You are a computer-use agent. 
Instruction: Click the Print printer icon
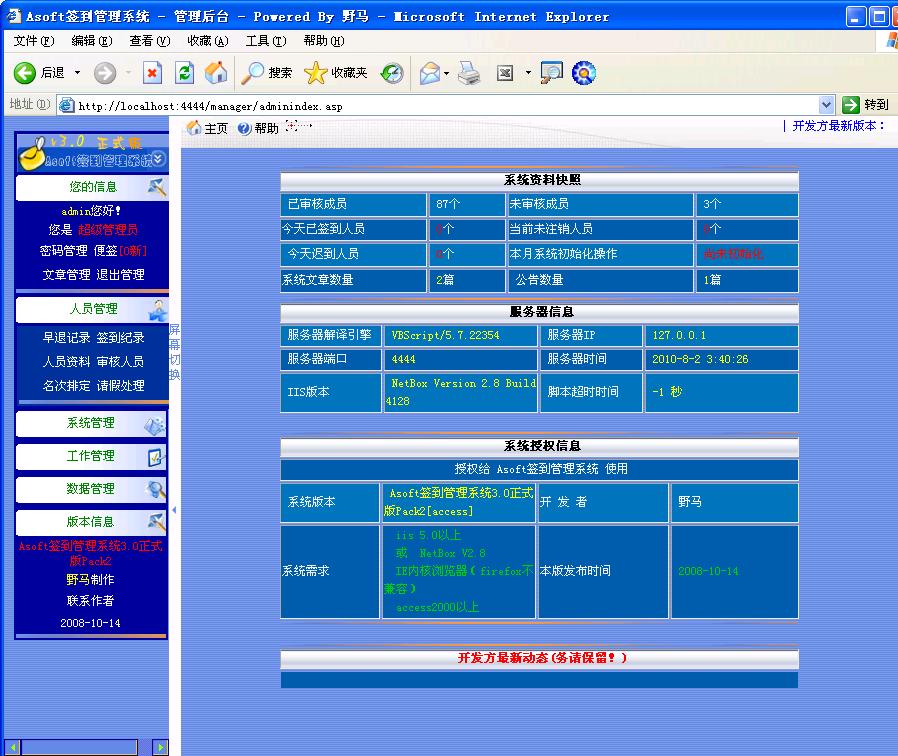point(469,73)
